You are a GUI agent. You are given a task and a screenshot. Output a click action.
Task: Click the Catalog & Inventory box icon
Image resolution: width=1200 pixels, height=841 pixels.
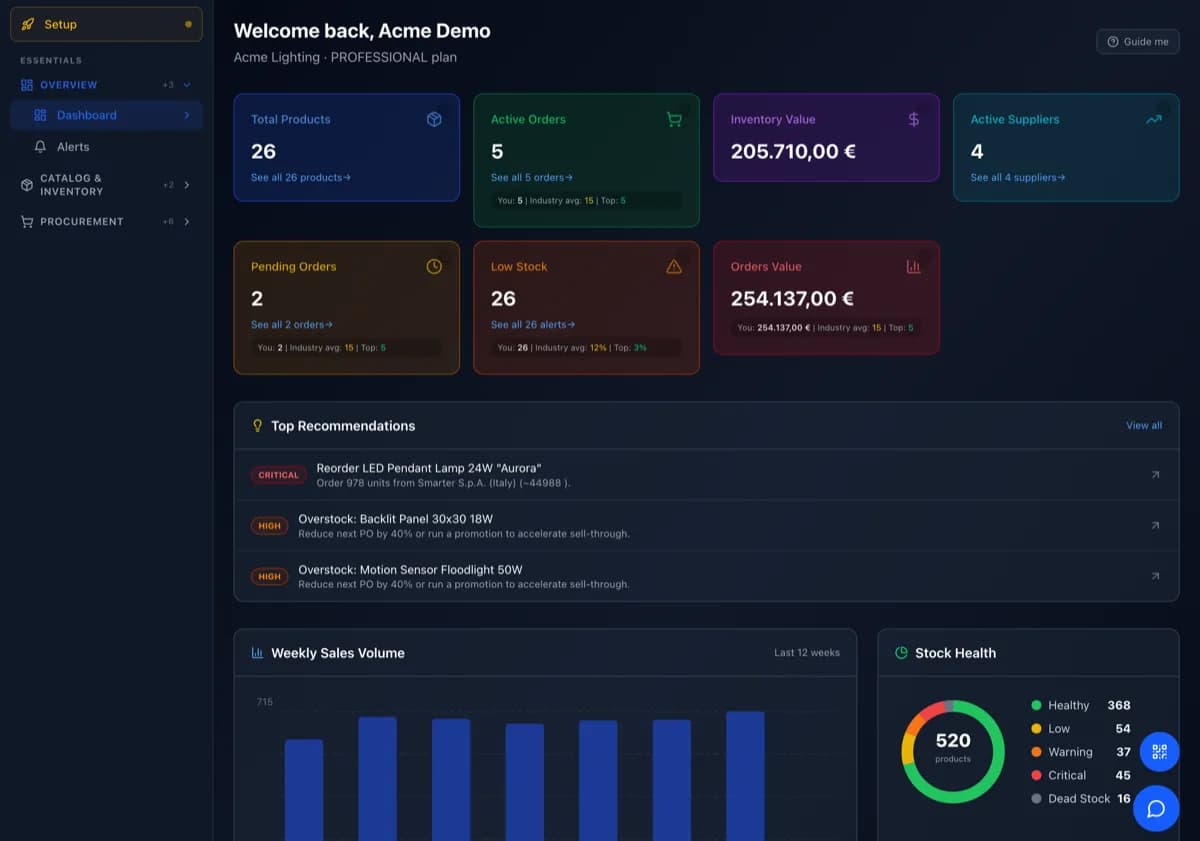point(27,185)
